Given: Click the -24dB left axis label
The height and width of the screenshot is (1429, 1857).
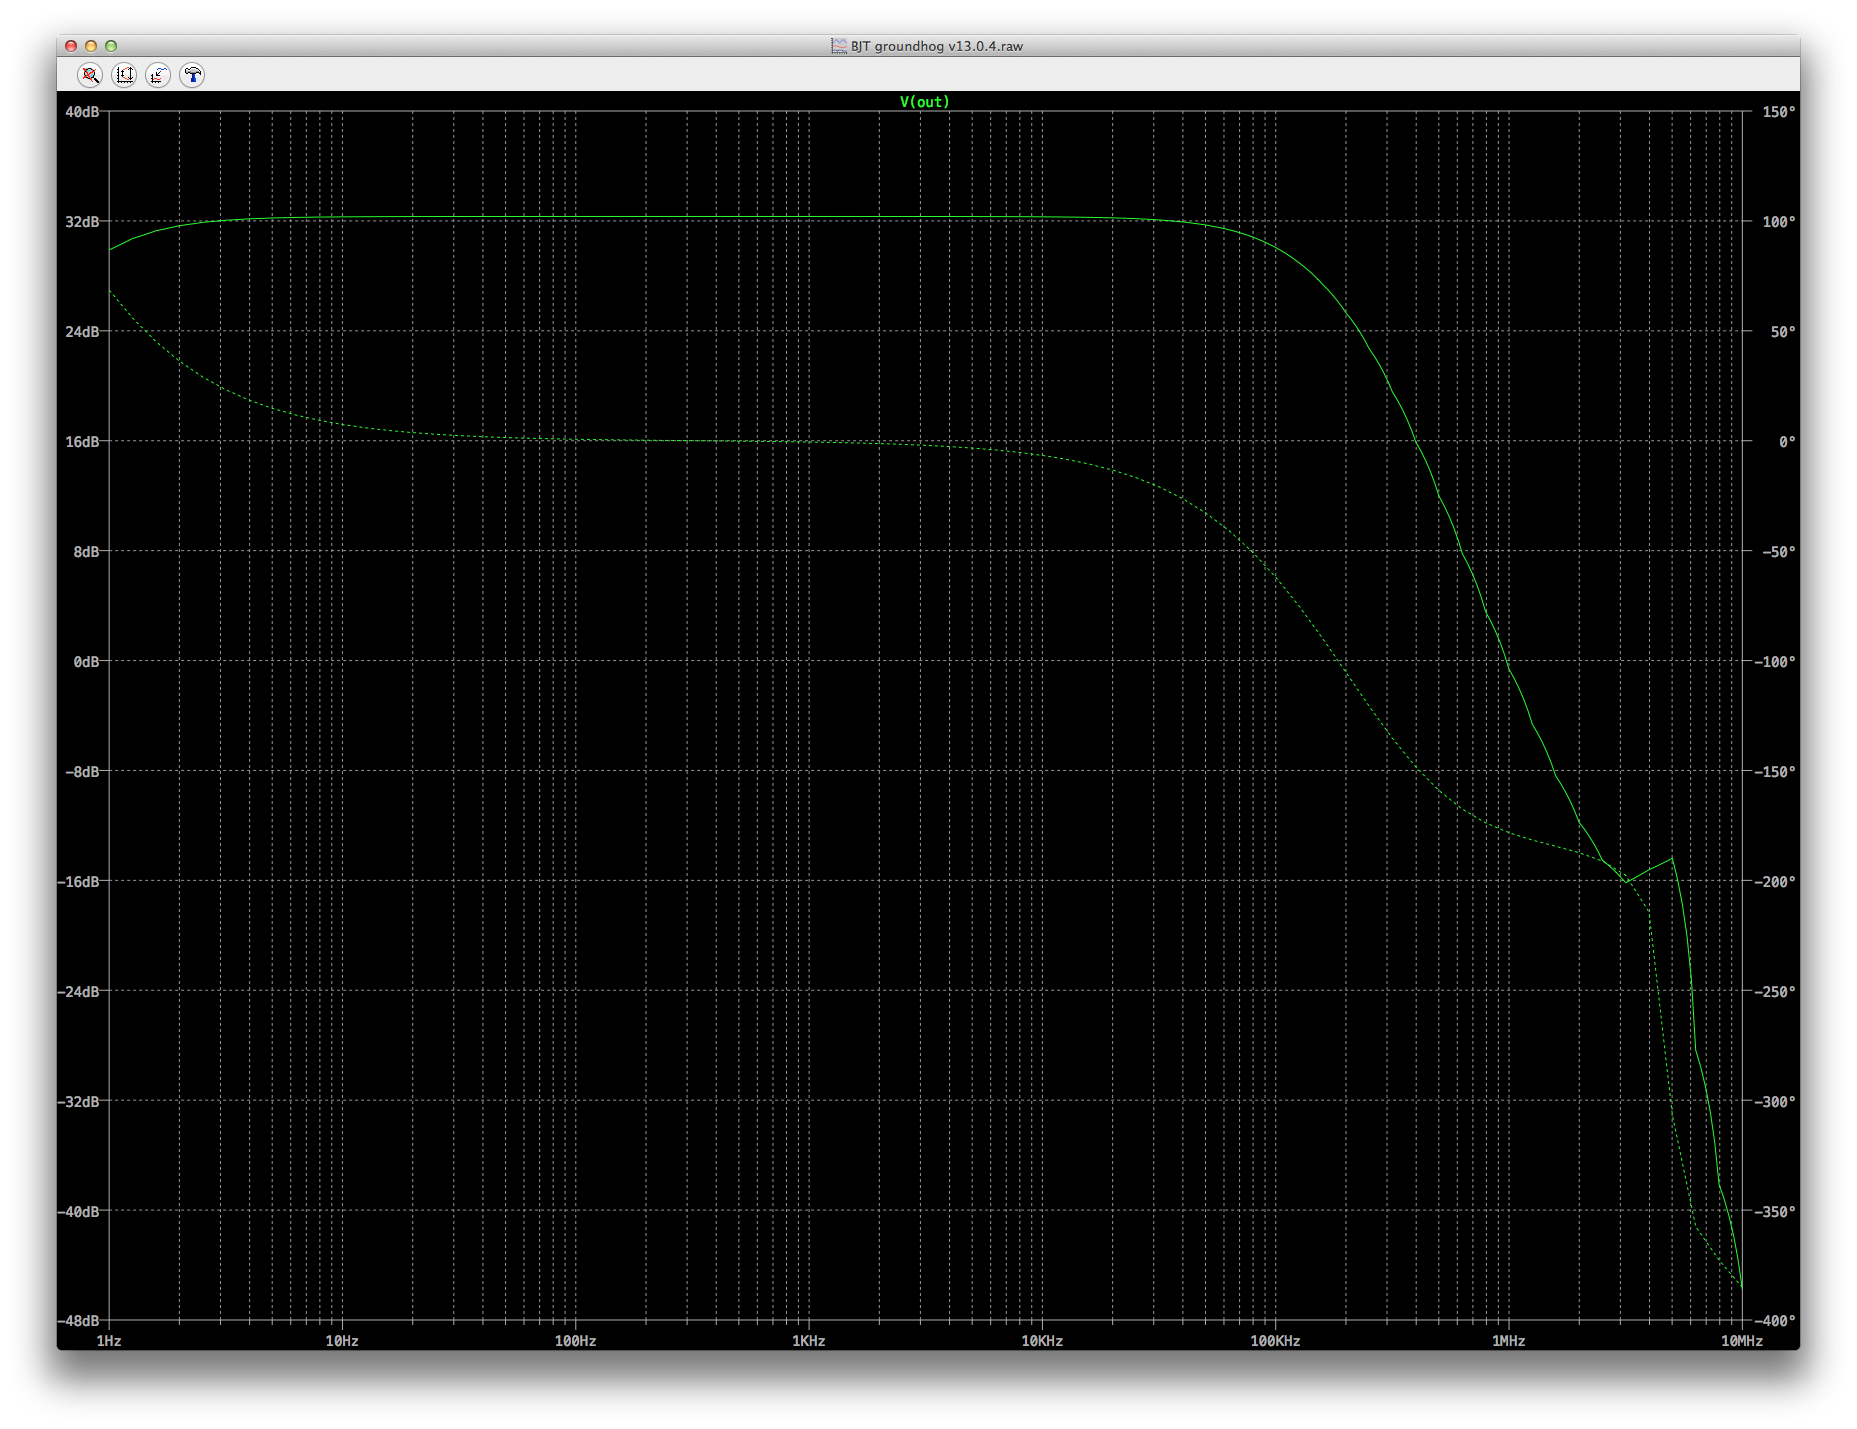Looking at the screenshot, I should point(78,992).
